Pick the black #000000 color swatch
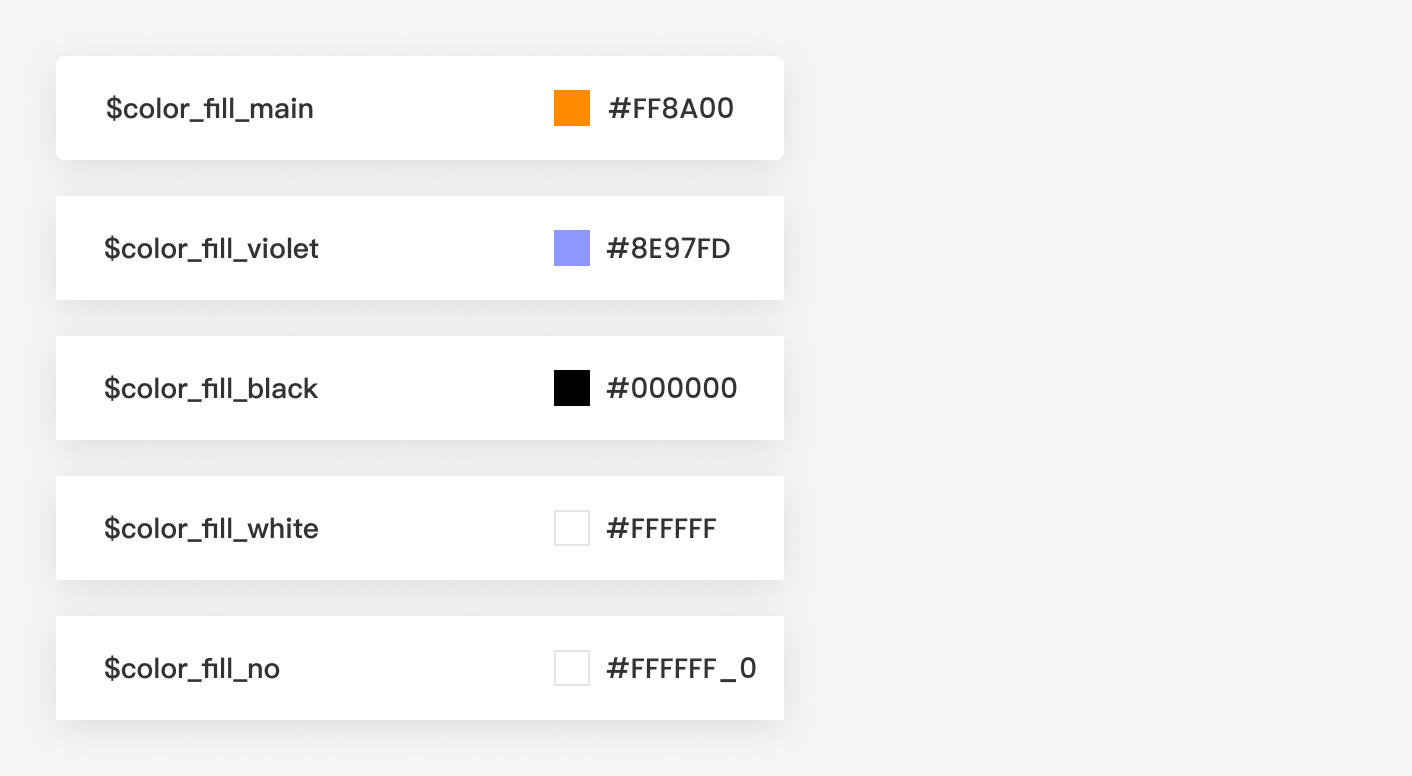 pyautogui.click(x=572, y=388)
